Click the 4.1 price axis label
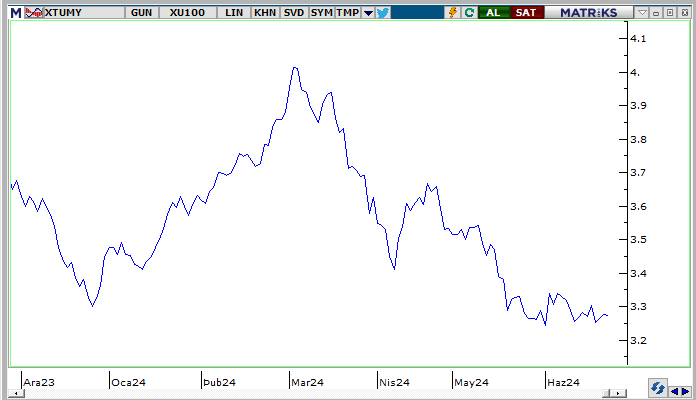The image size is (696, 400). pos(638,39)
